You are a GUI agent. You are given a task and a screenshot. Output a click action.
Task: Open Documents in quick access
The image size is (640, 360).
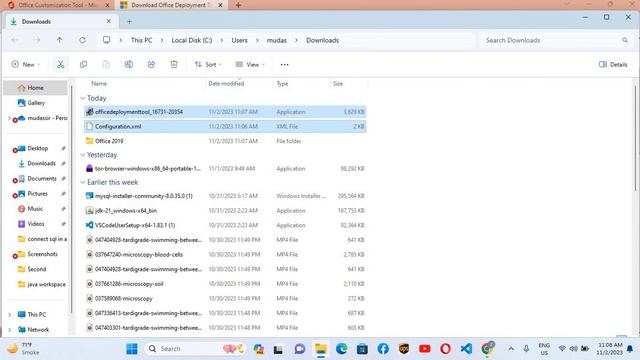click(42, 178)
